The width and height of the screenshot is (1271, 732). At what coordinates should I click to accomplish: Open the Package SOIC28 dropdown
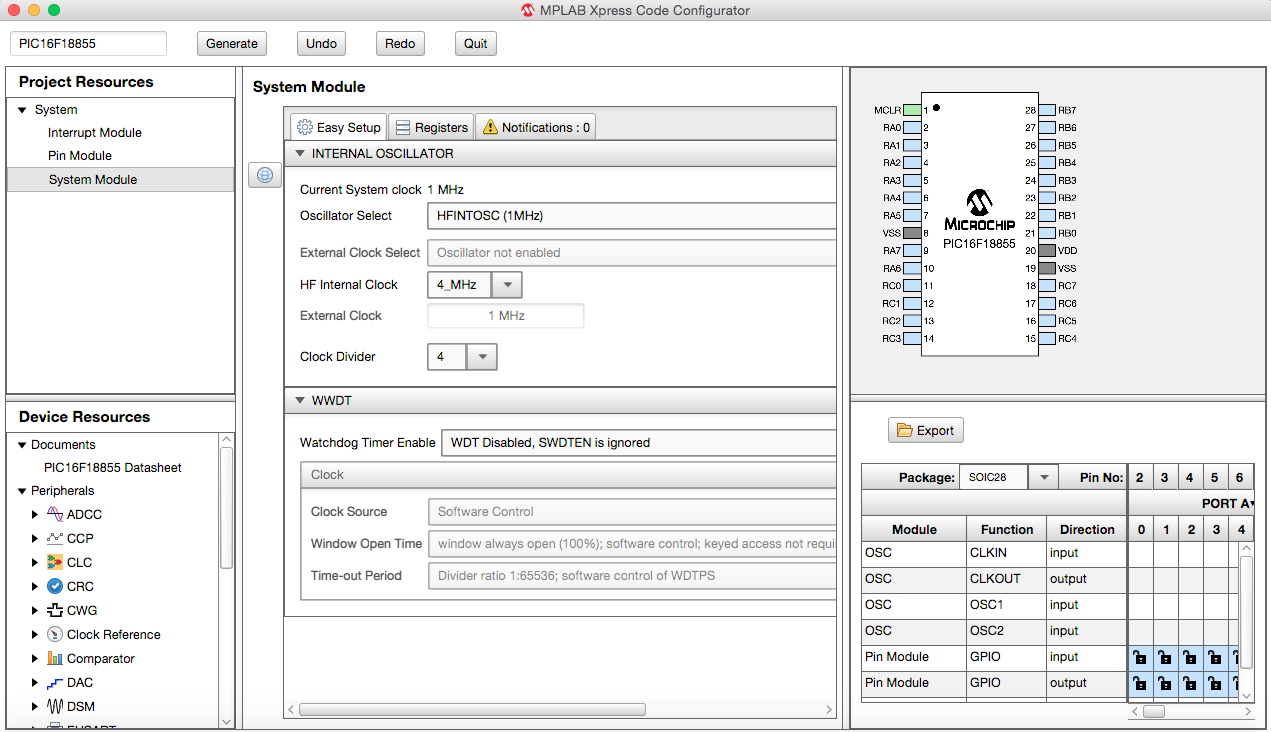tap(1043, 476)
